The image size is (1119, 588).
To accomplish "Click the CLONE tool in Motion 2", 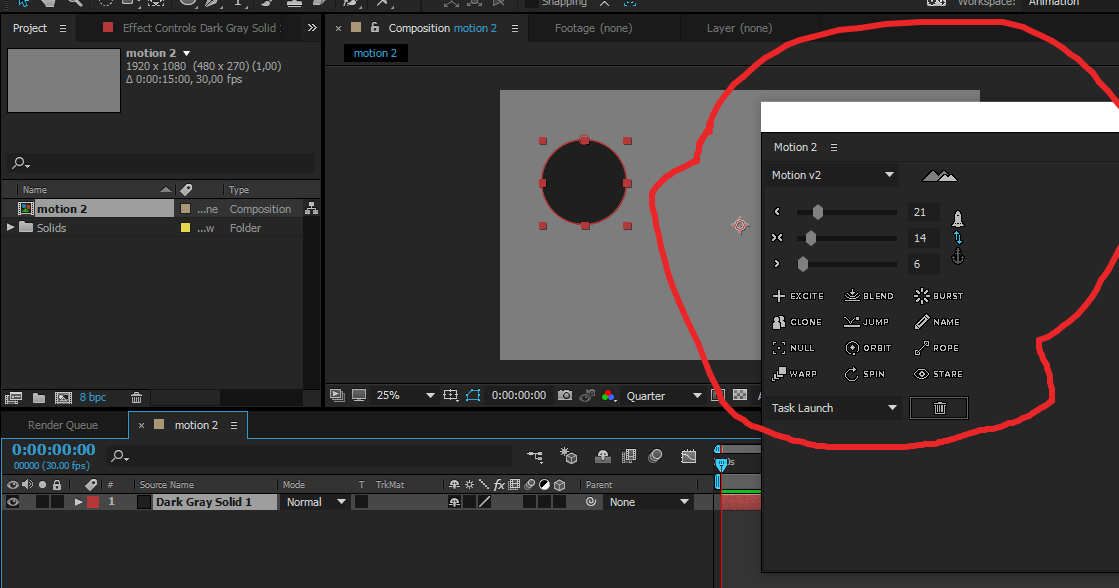I will pos(797,322).
